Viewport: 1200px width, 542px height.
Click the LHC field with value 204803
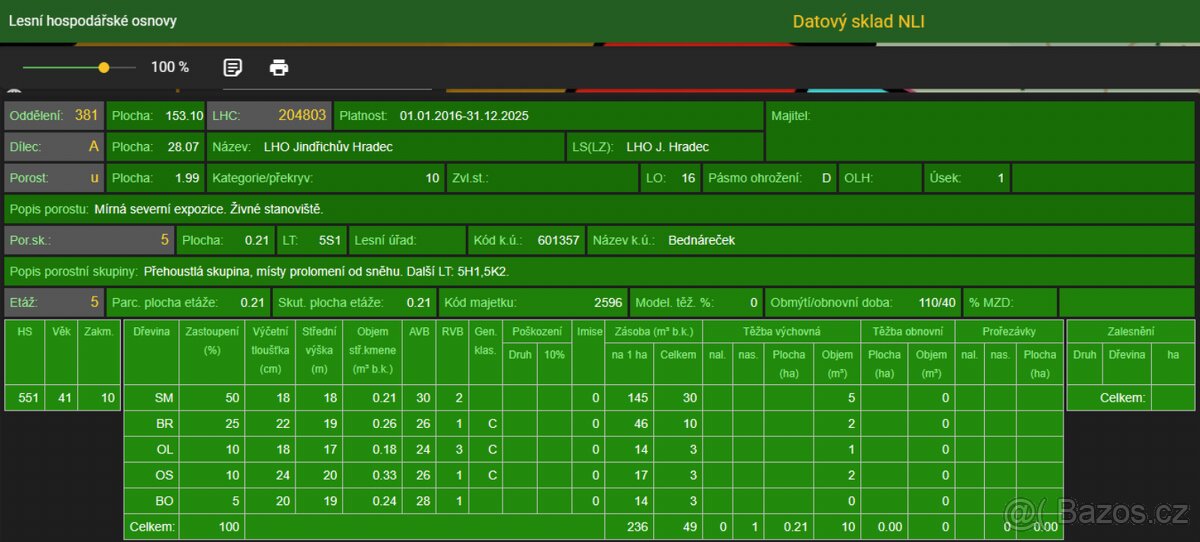click(270, 116)
